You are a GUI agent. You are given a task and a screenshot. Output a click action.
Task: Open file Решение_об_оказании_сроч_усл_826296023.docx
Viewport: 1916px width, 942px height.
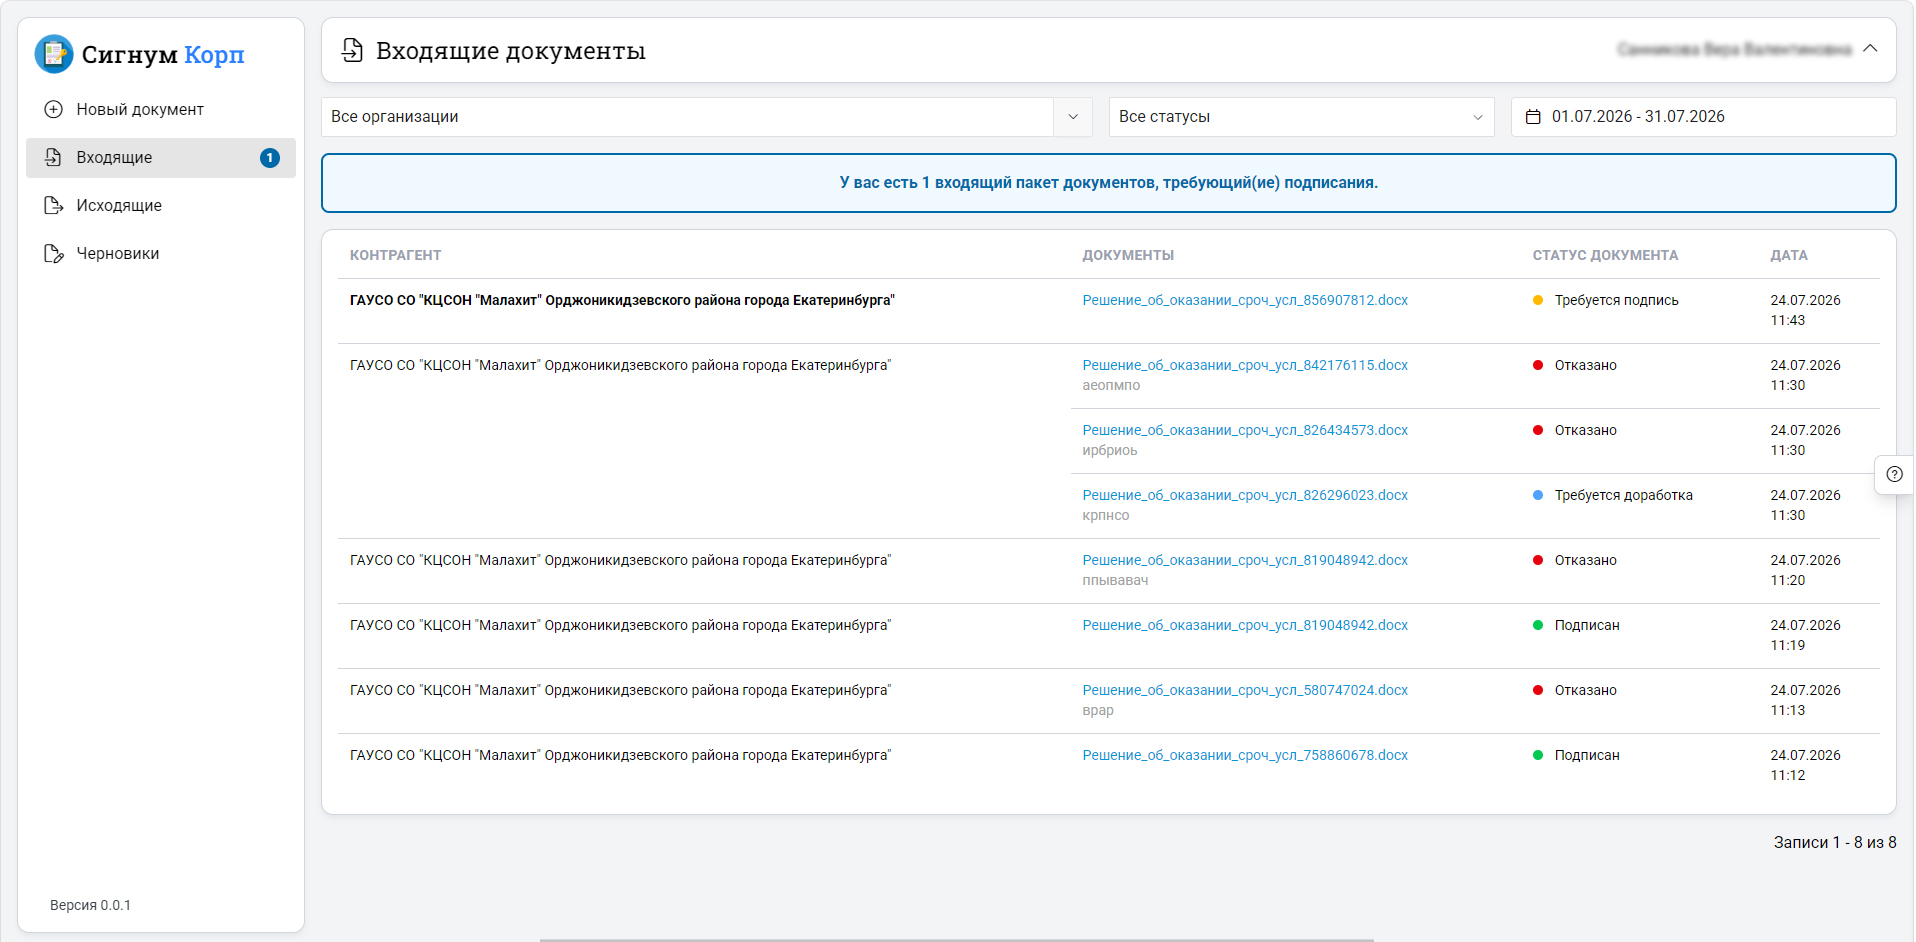pyautogui.click(x=1245, y=495)
